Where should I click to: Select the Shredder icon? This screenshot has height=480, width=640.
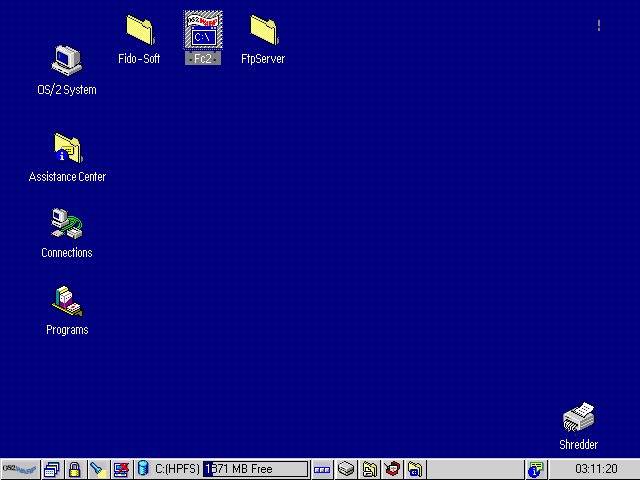point(578,417)
